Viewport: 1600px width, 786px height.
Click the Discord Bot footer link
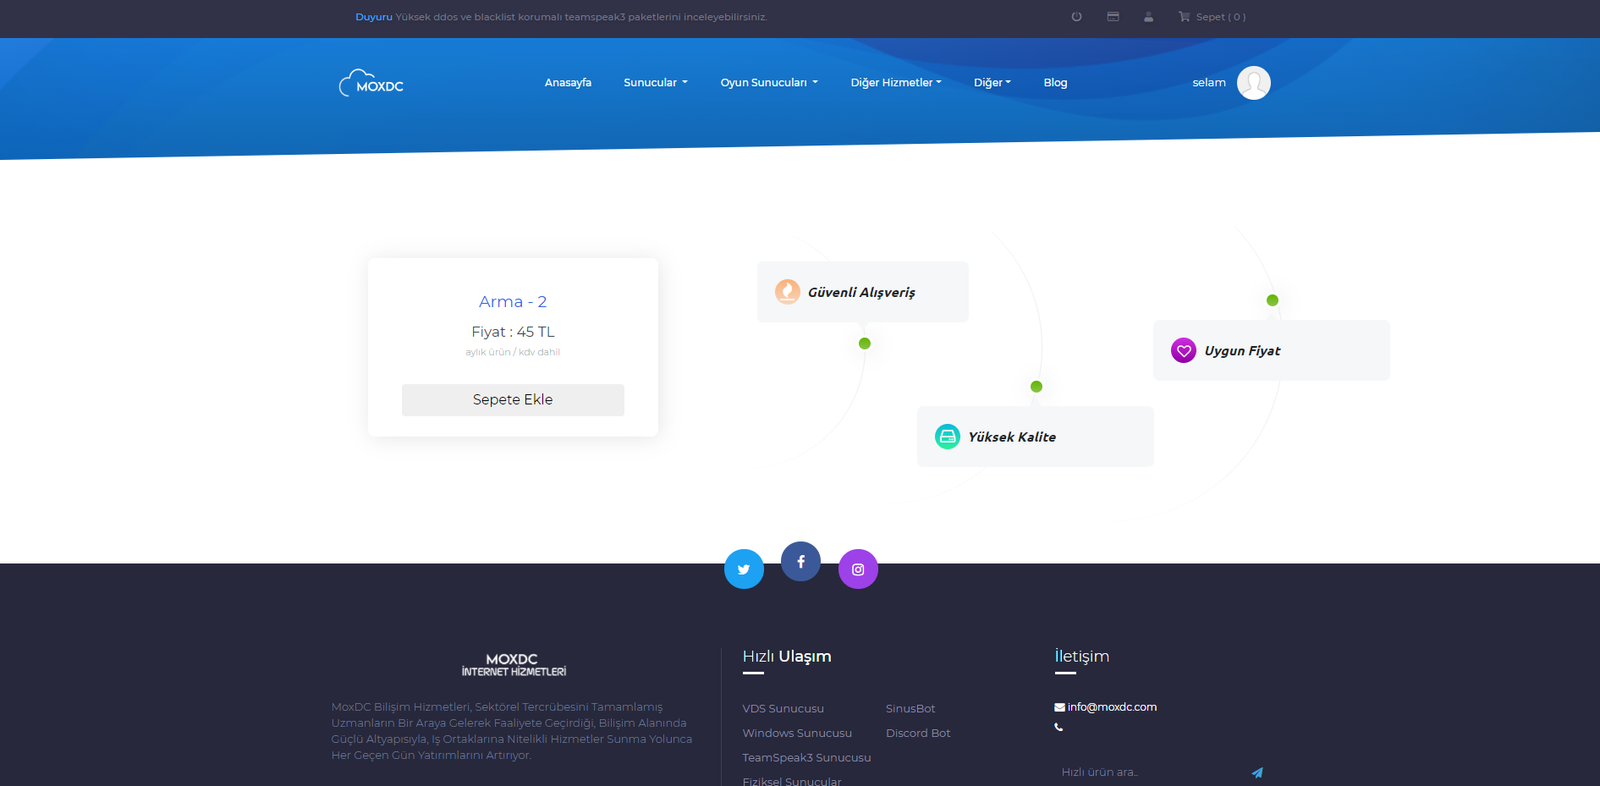point(917,733)
